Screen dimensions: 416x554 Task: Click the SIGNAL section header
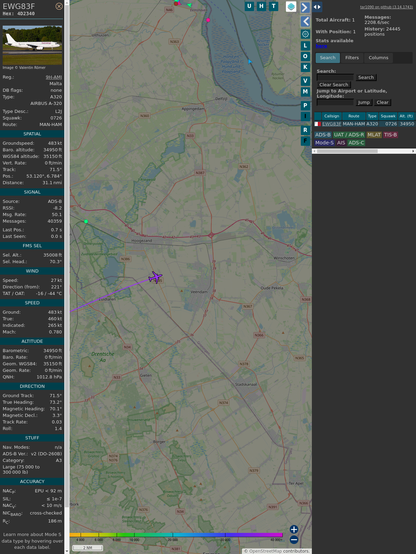click(32, 192)
